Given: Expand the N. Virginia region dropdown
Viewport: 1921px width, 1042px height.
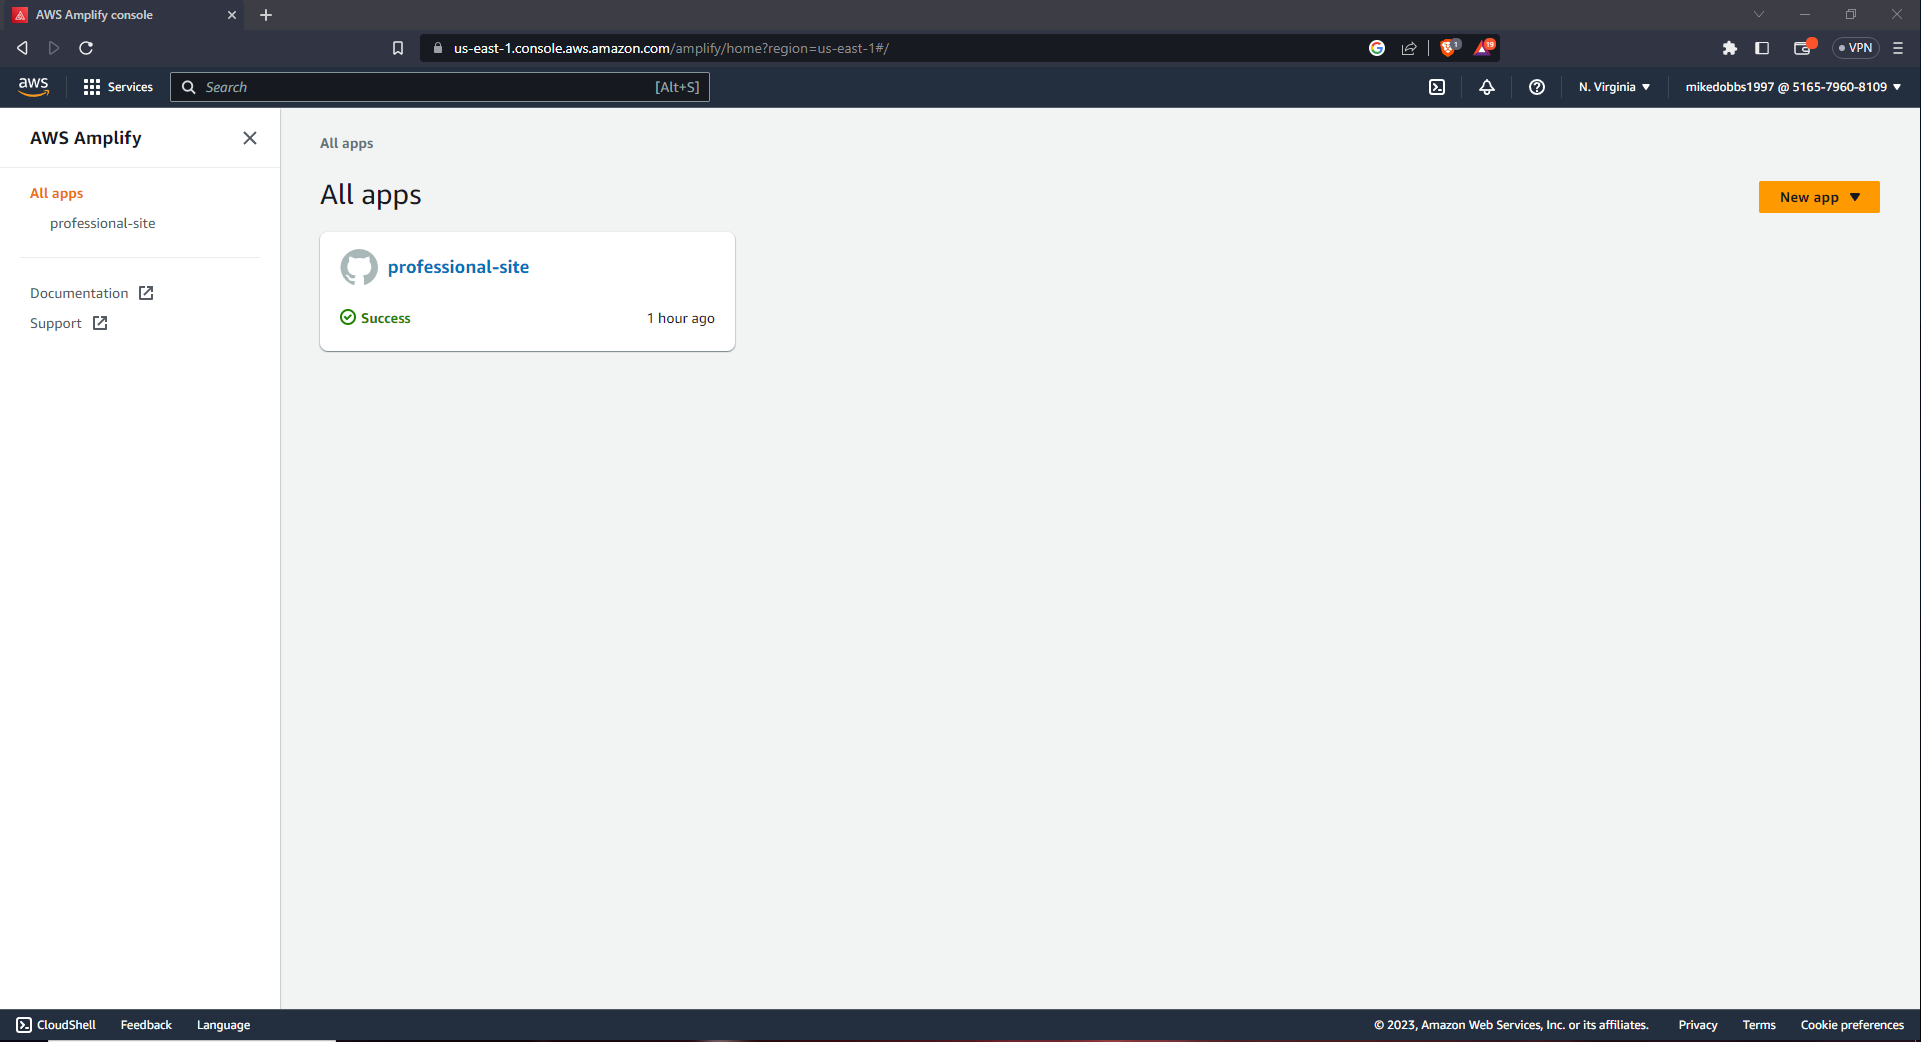Looking at the screenshot, I should pyautogui.click(x=1614, y=87).
